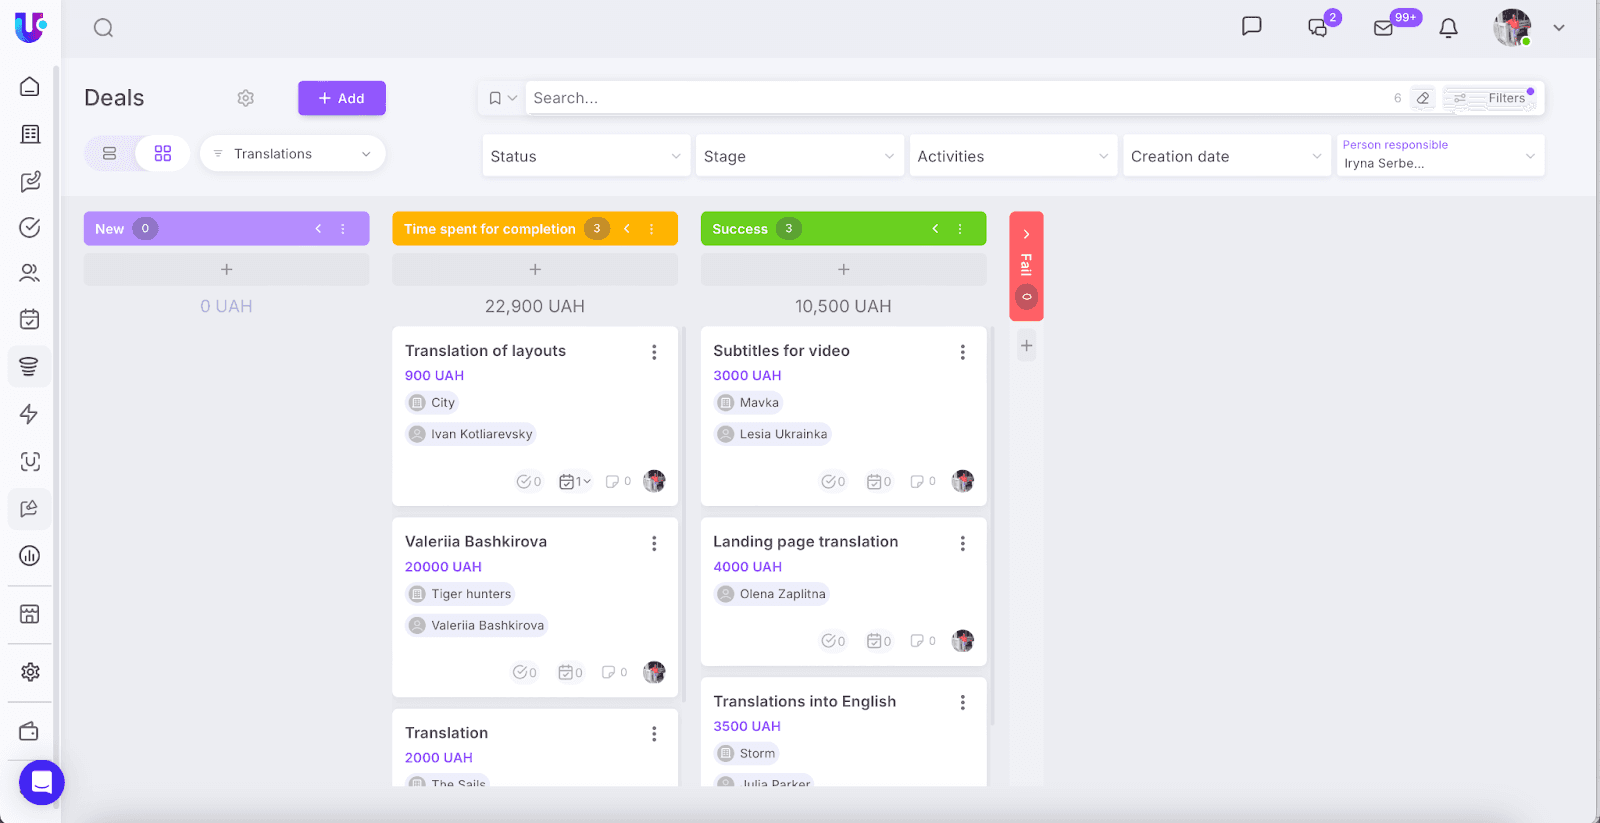Open Deals settings gear icon
This screenshot has height=823, width=1600.
(246, 98)
